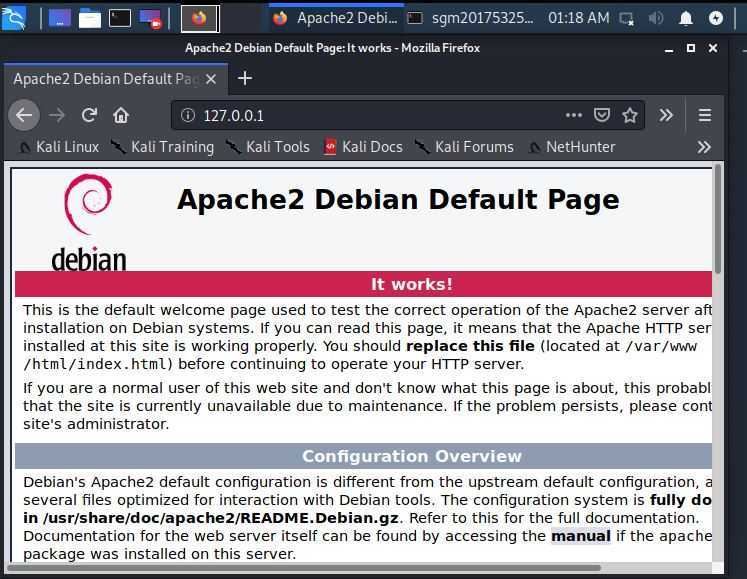
Task: Save page to Pocket
Action: [x=602, y=115]
